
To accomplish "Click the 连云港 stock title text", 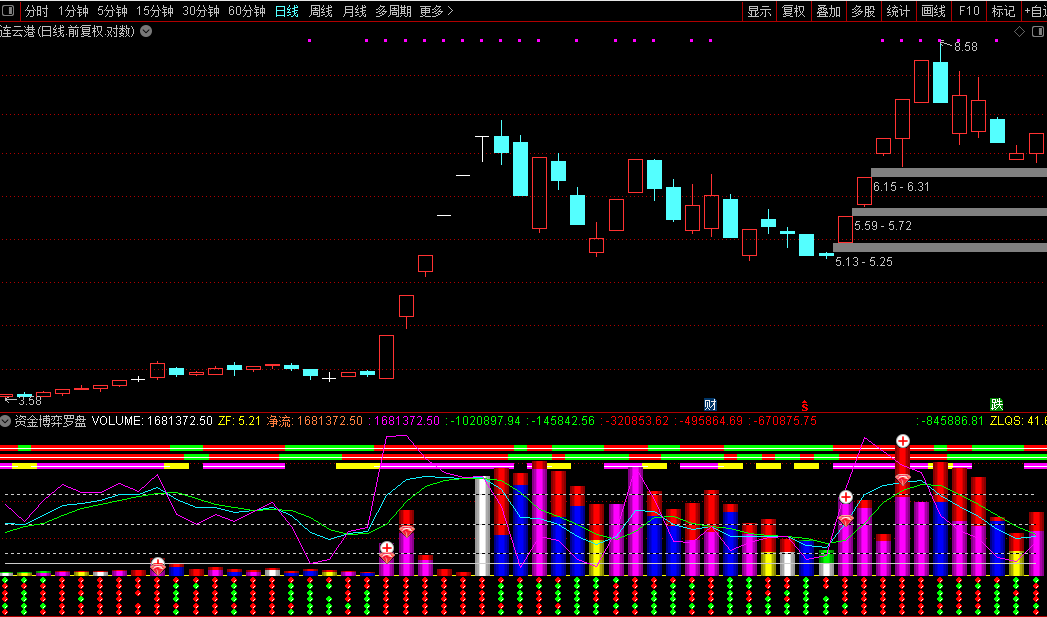I will 17,31.
